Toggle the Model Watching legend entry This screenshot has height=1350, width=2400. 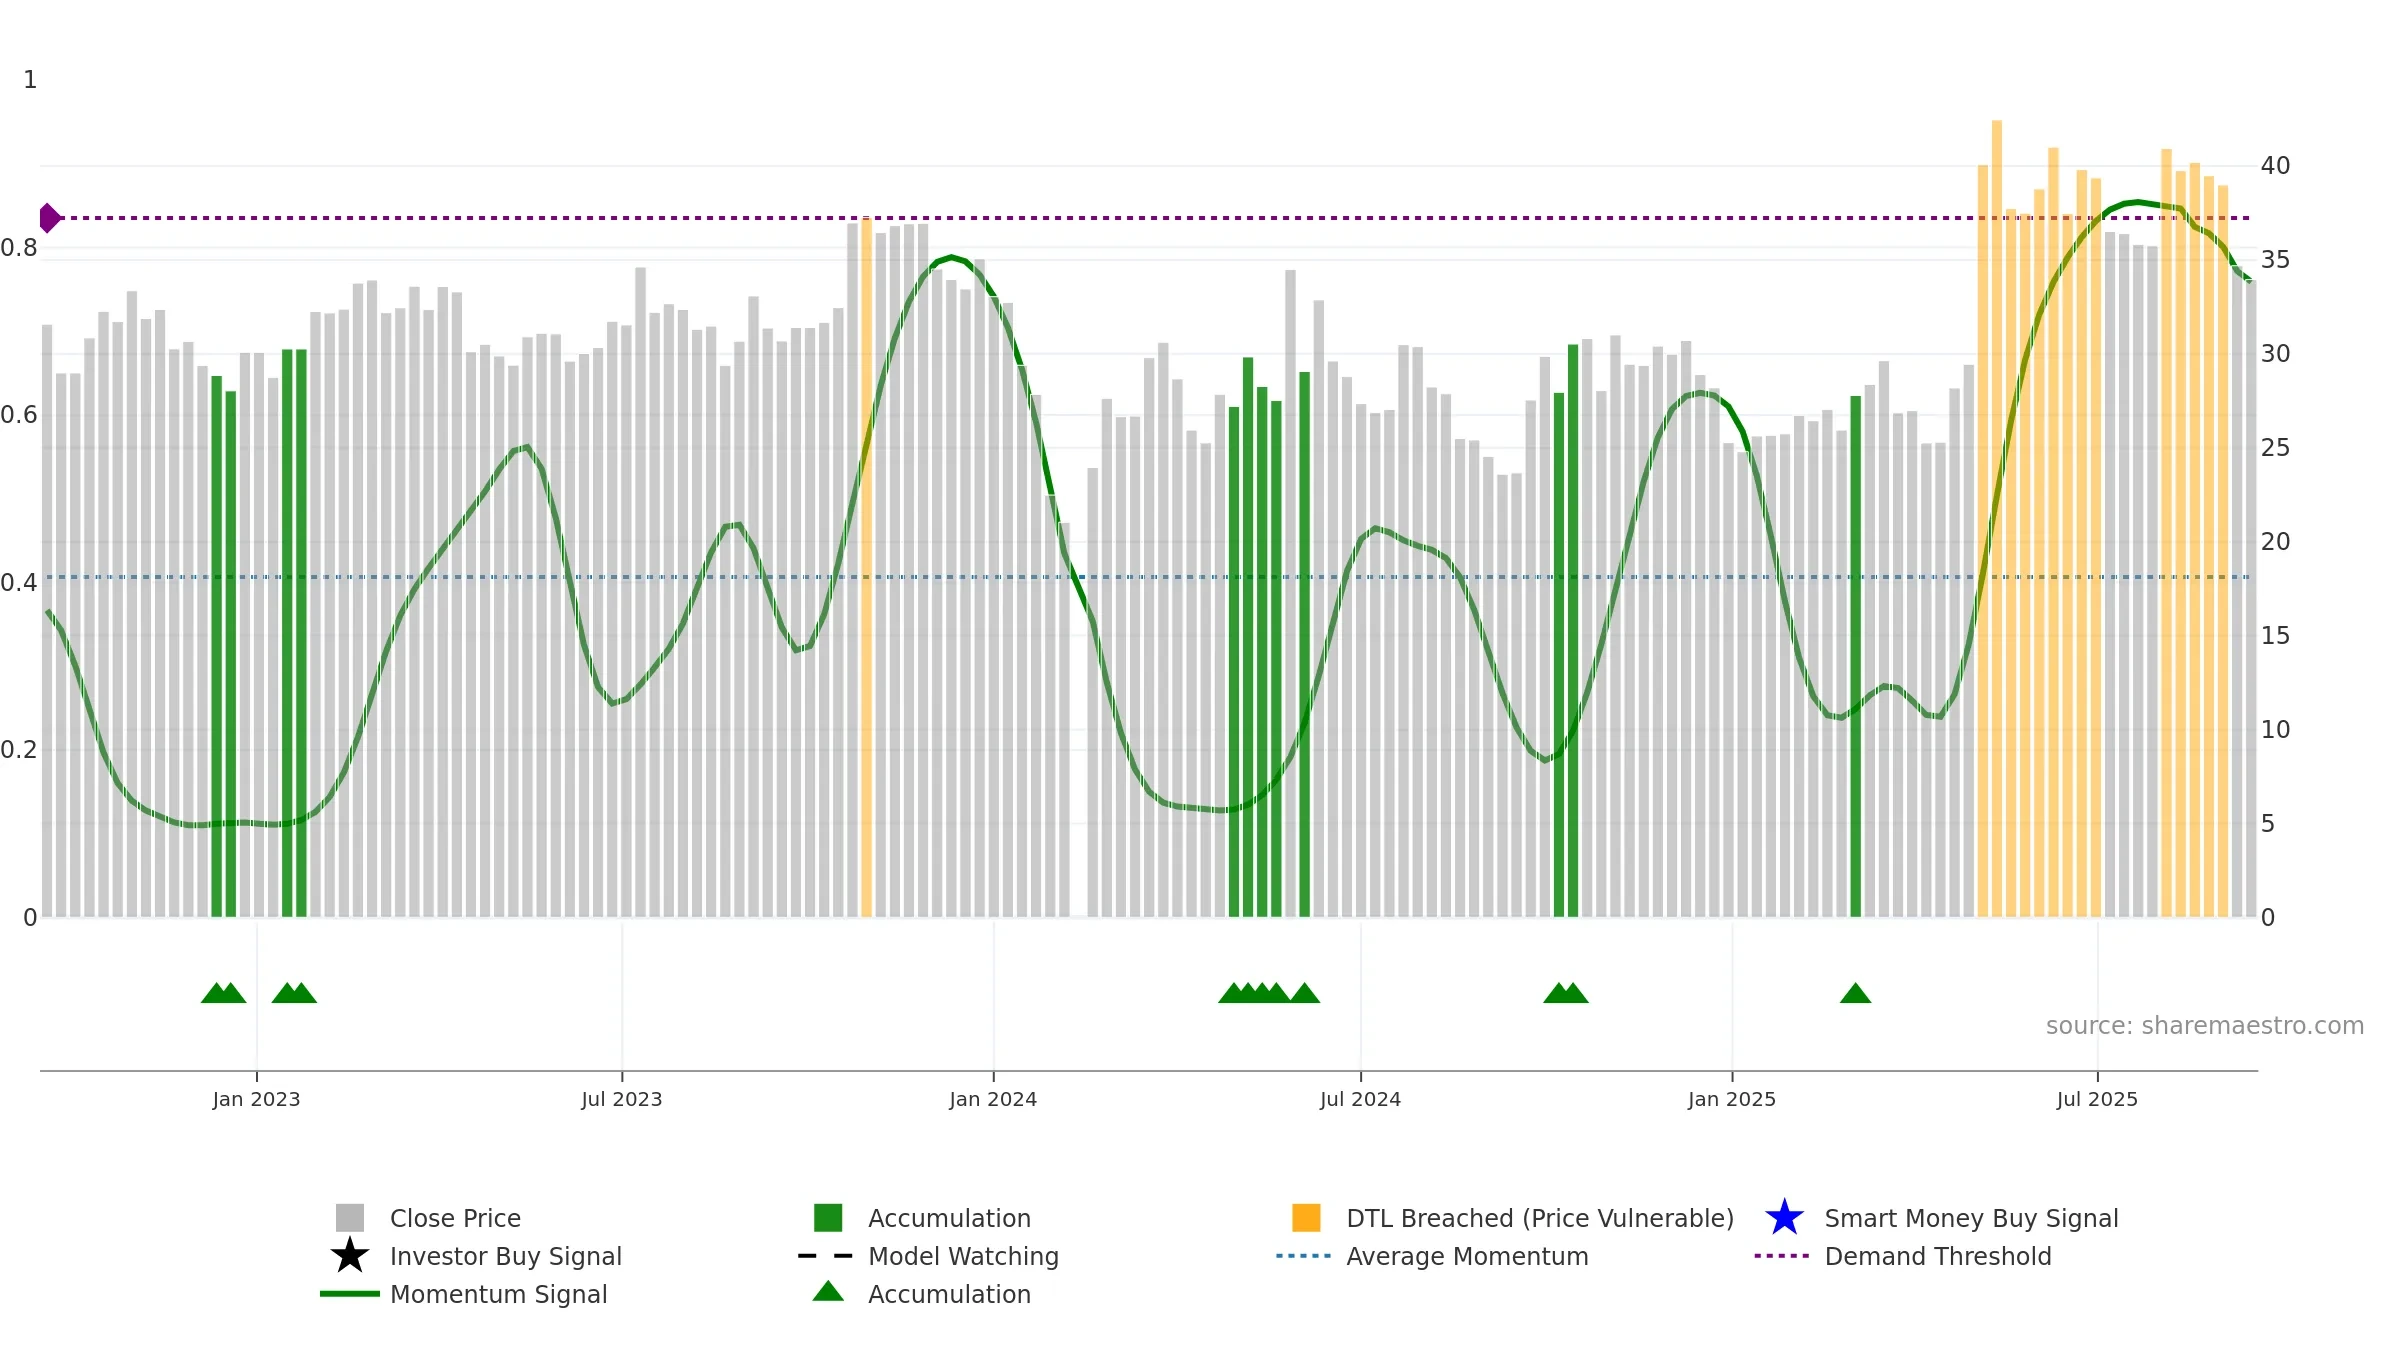(x=963, y=1256)
